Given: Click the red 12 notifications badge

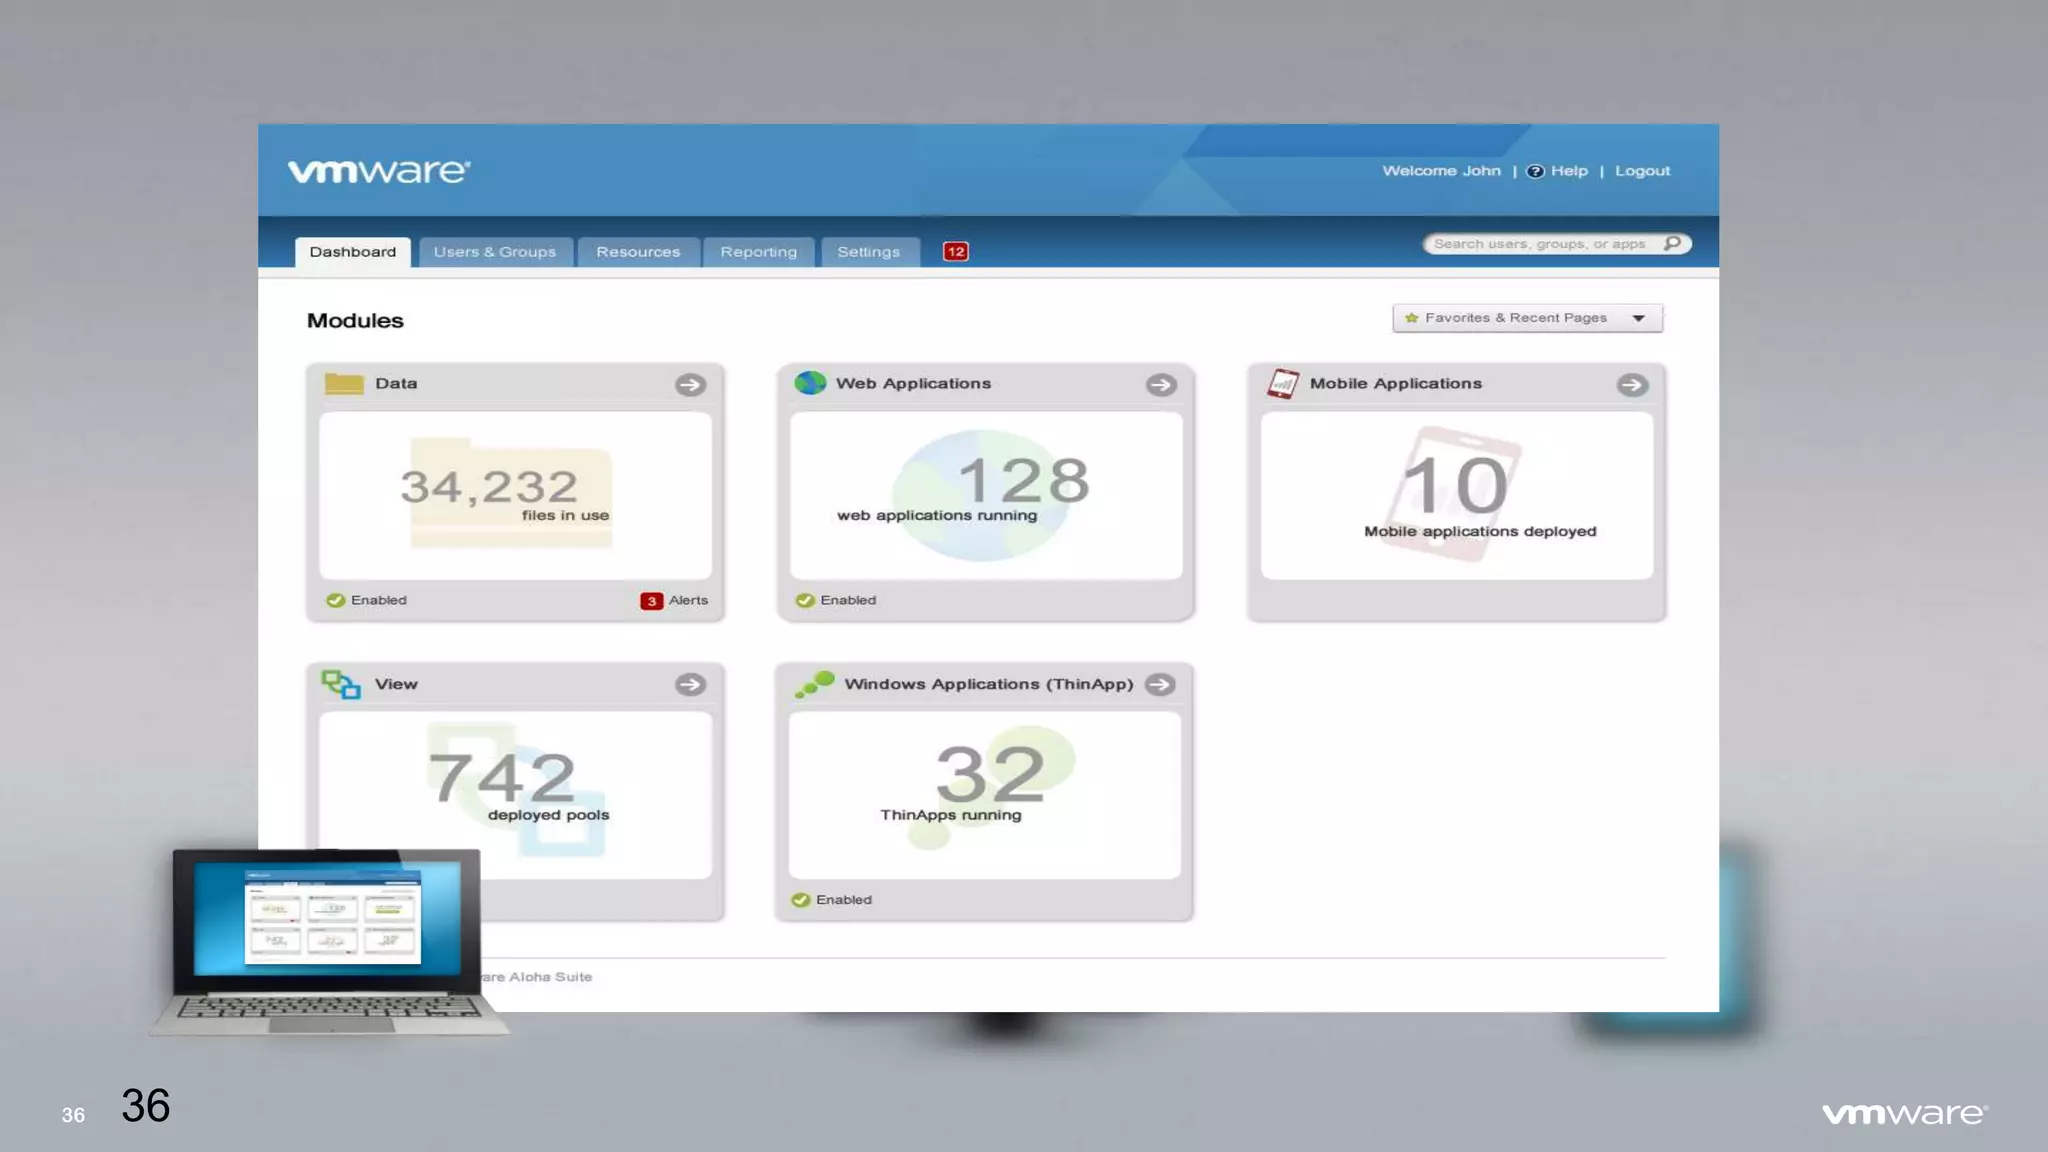Looking at the screenshot, I should [x=956, y=252].
